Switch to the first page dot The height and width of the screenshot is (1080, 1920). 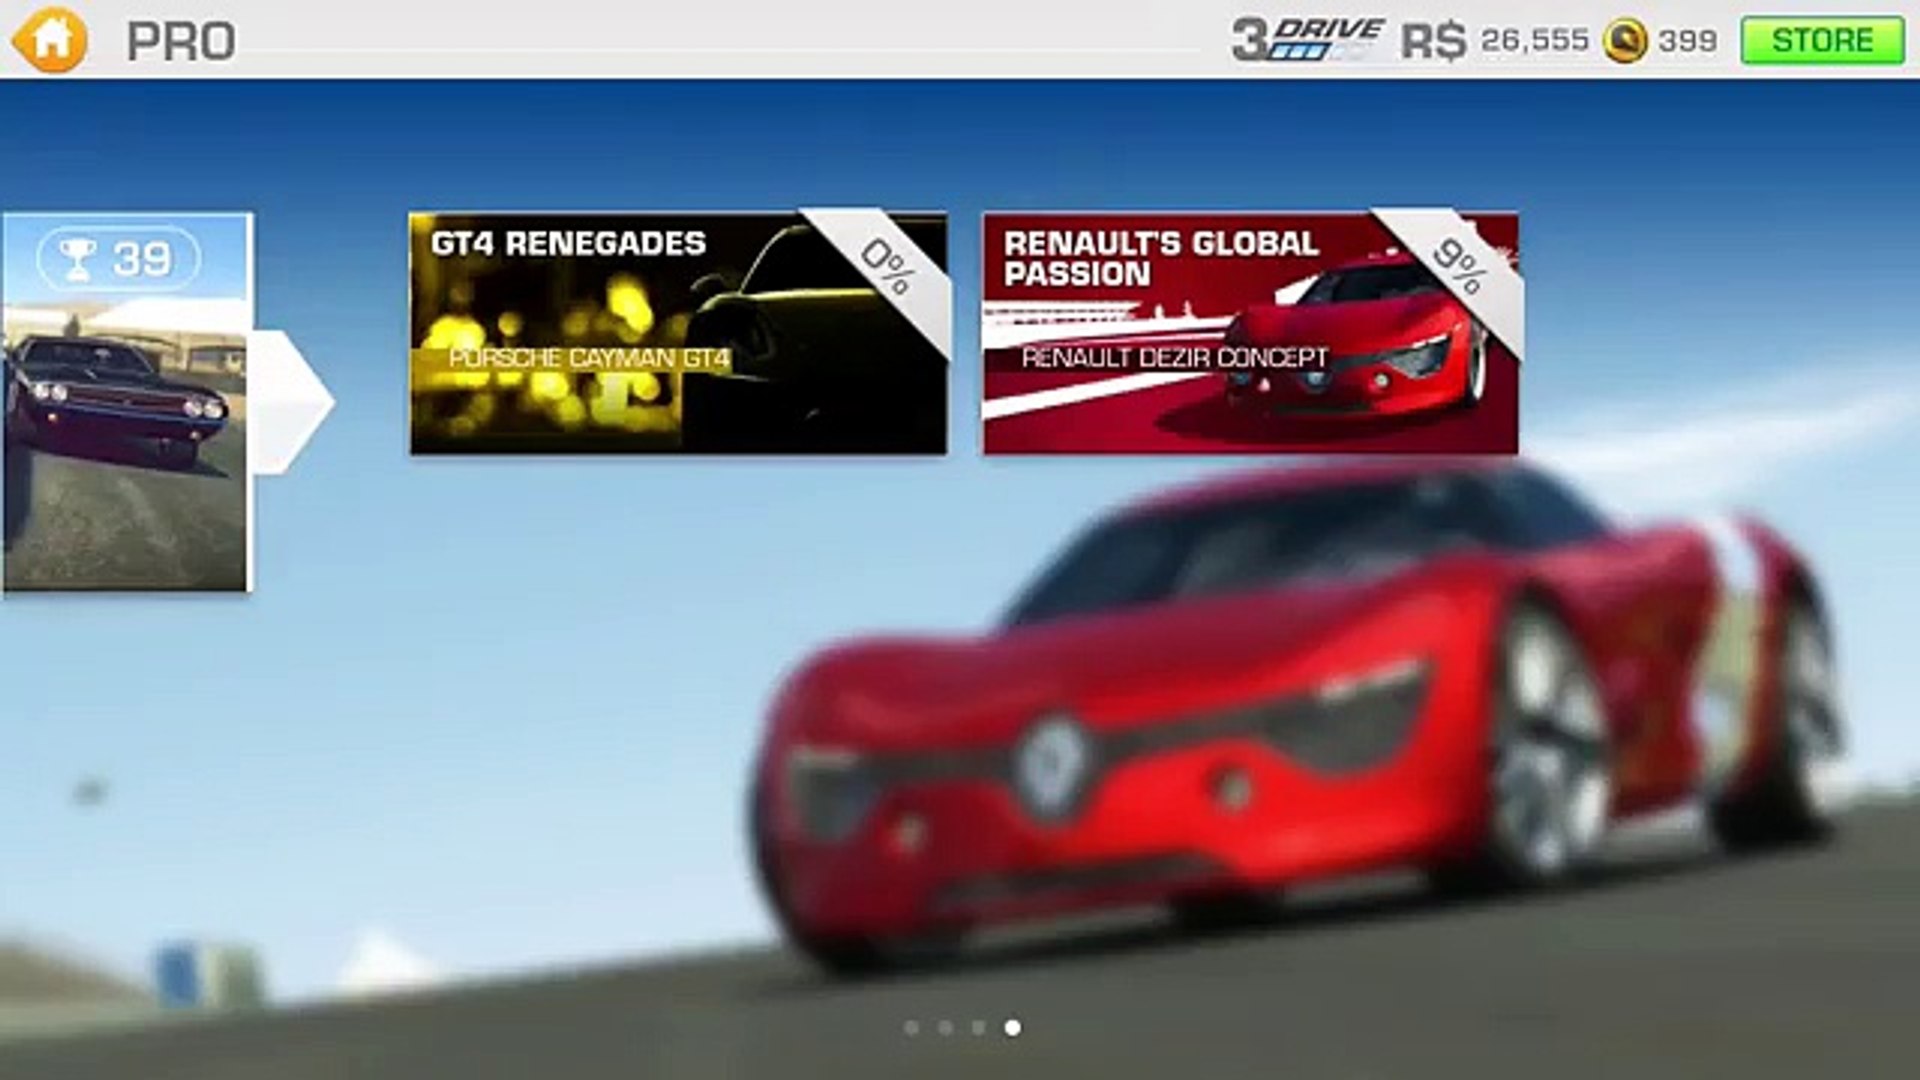(x=911, y=1027)
